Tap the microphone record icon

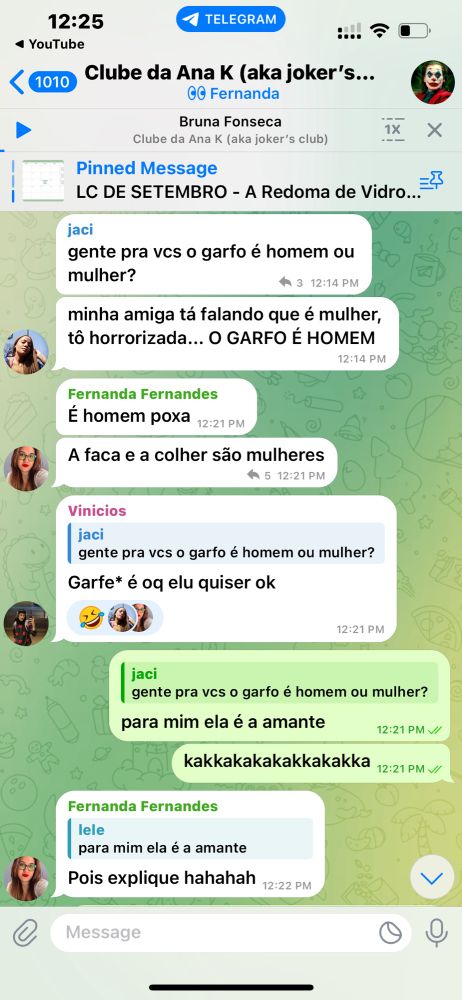[436, 932]
